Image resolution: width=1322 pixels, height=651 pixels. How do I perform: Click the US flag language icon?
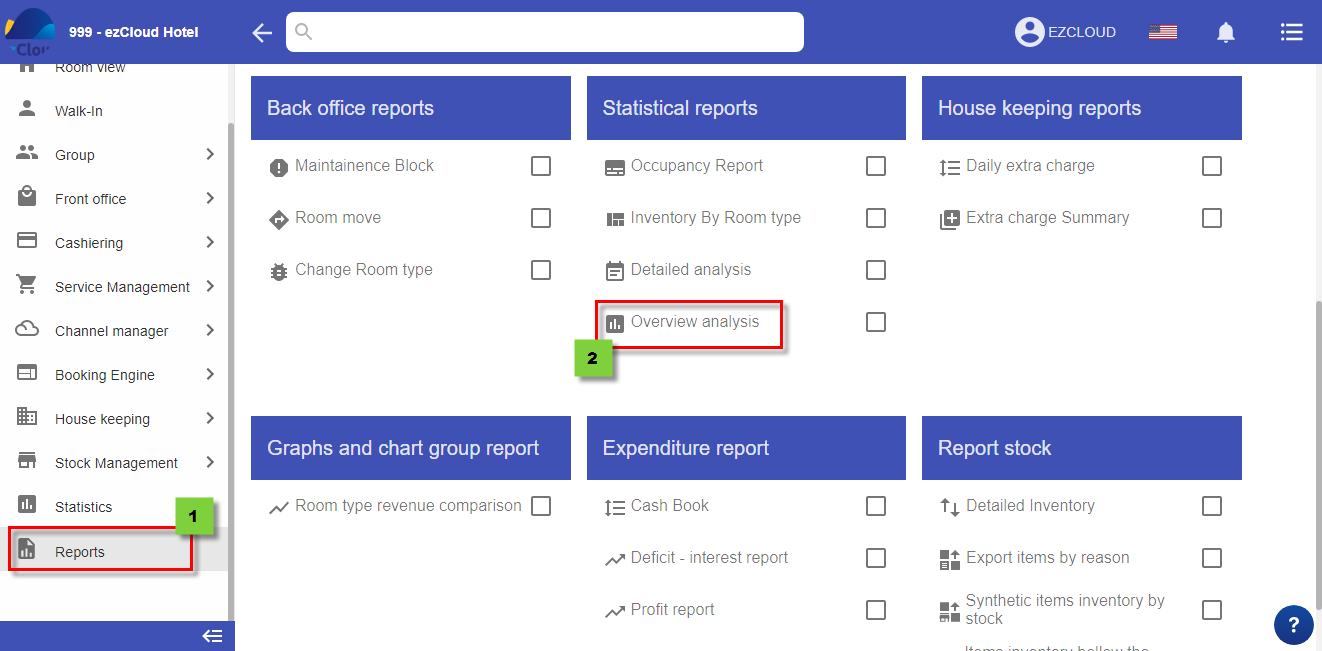(x=1162, y=32)
